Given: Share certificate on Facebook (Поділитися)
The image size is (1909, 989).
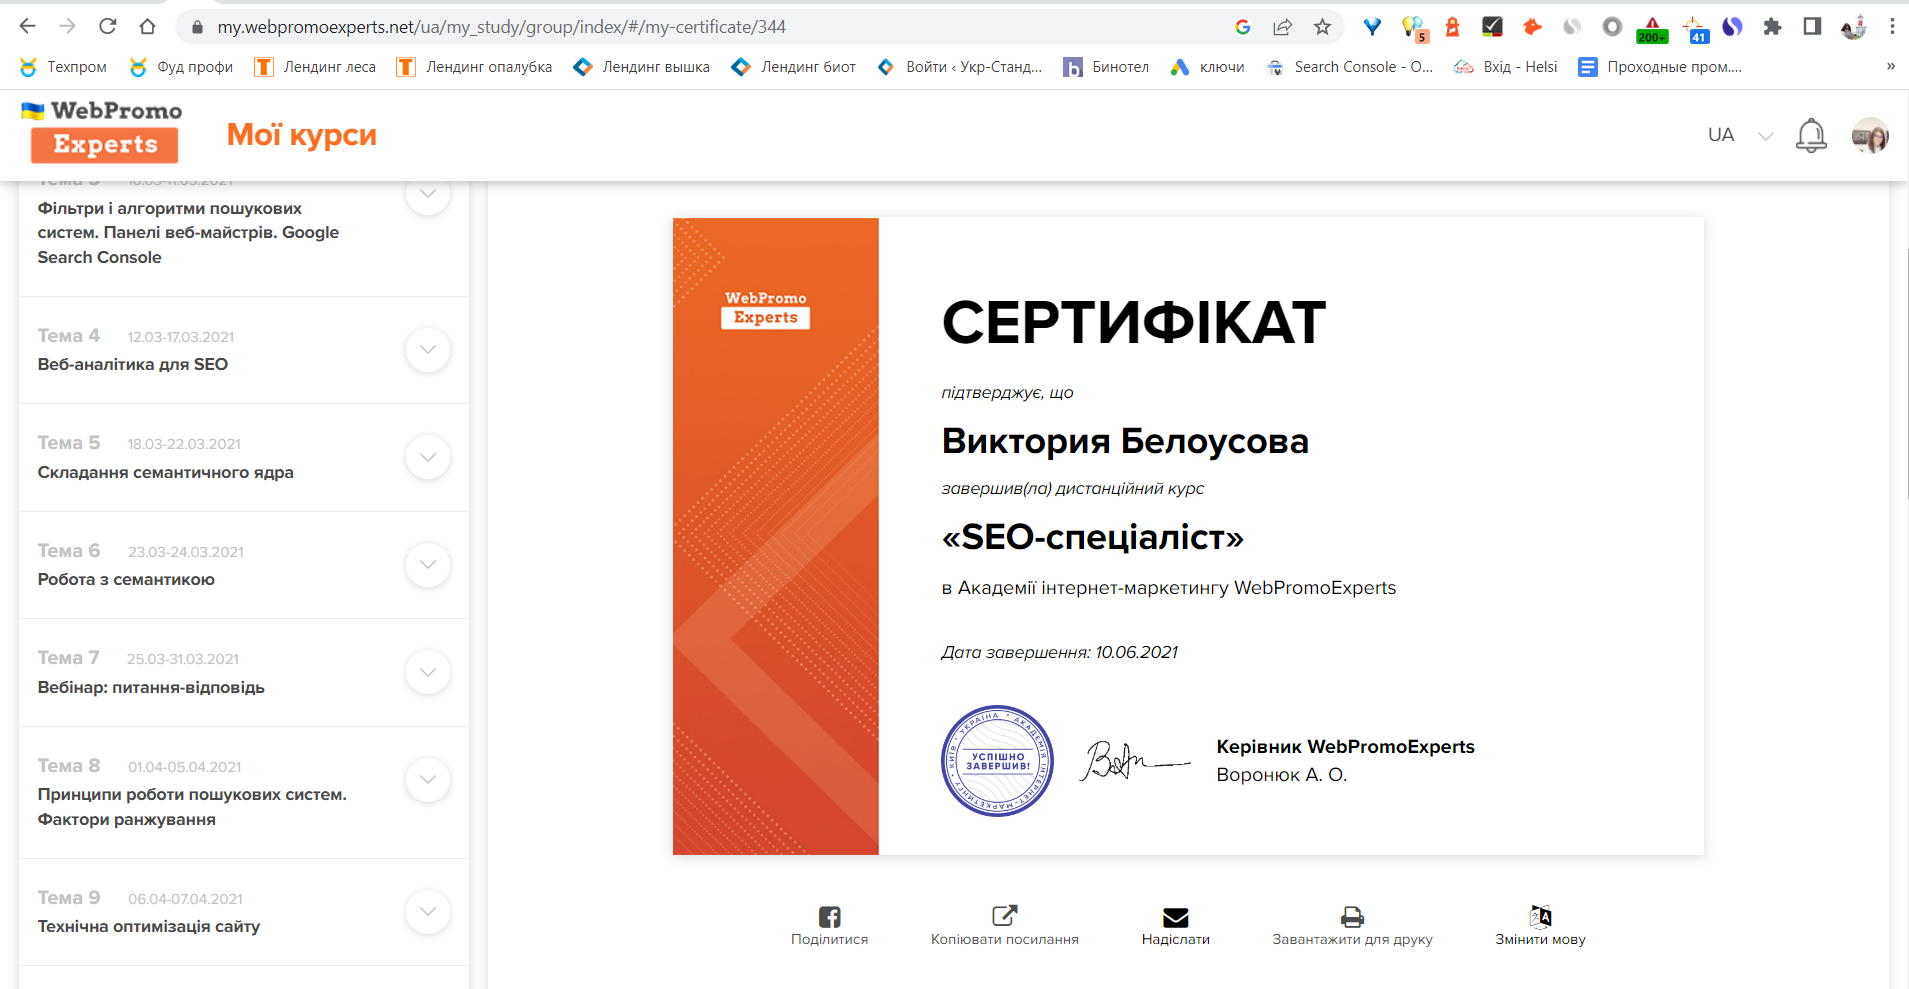Looking at the screenshot, I should tap(829, 925).
